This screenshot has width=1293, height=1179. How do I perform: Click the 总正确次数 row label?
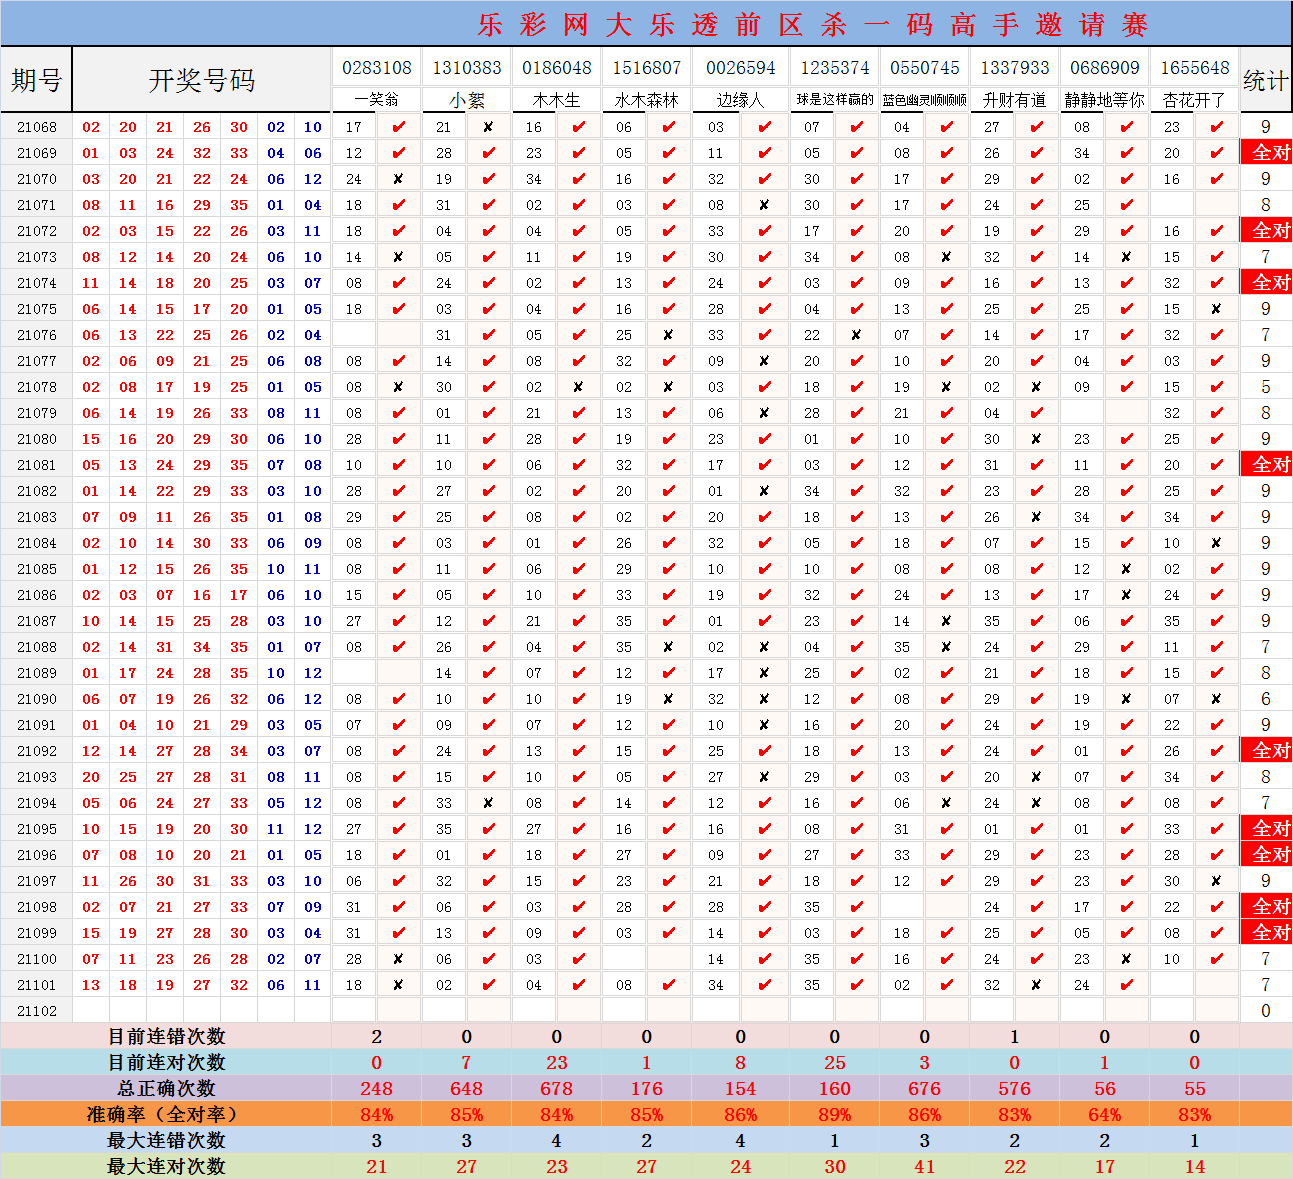(x=166, y=1089)
